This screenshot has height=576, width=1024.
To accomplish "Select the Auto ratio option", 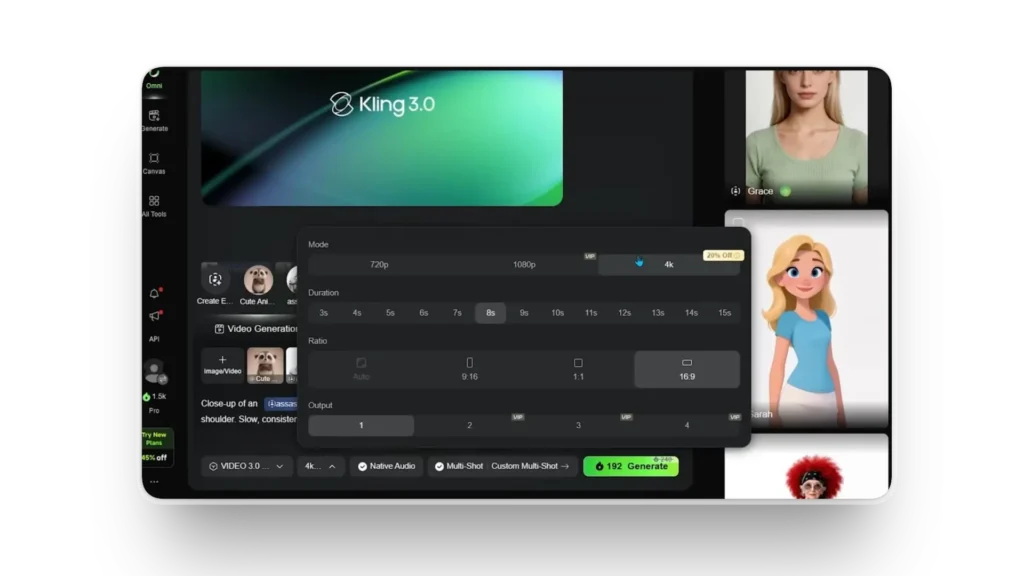I will click(x=361, y=369).
